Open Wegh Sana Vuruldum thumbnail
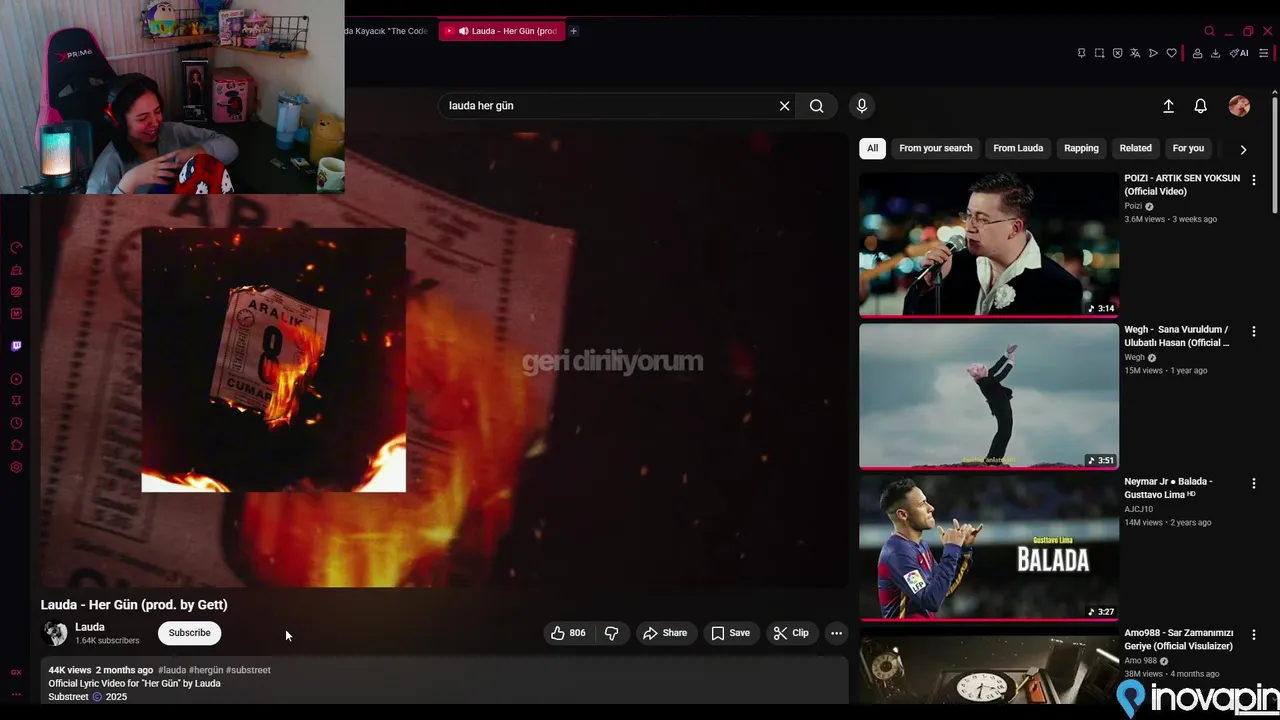The height and width of the screenshot is (720, 1280). (989, 396)
